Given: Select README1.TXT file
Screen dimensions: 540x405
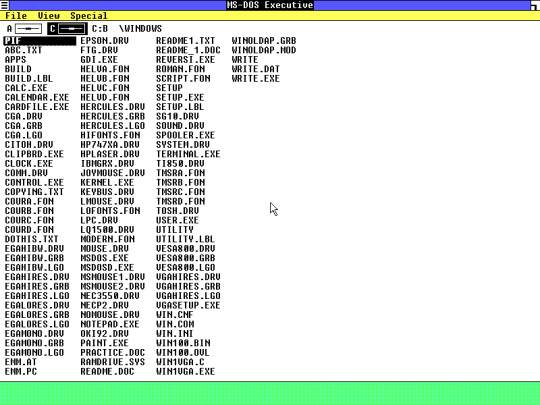Looking at the screenshot, I should pos(186,41).
